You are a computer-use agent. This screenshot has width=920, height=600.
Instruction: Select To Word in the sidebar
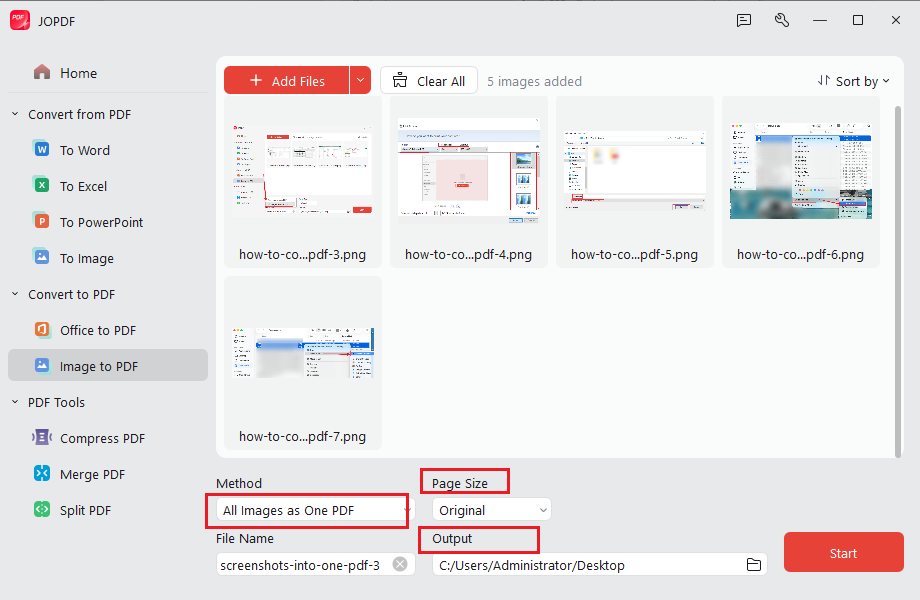point(108,150)
